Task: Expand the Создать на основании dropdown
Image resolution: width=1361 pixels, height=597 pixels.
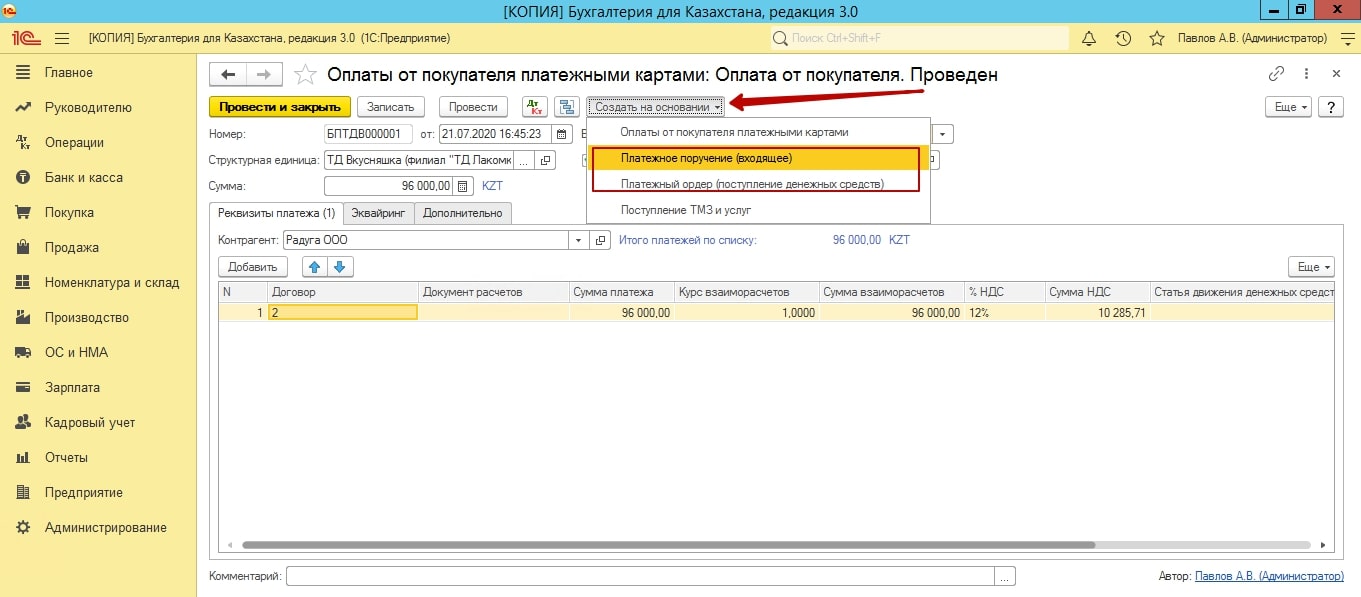Action: [x=658, y=107]
